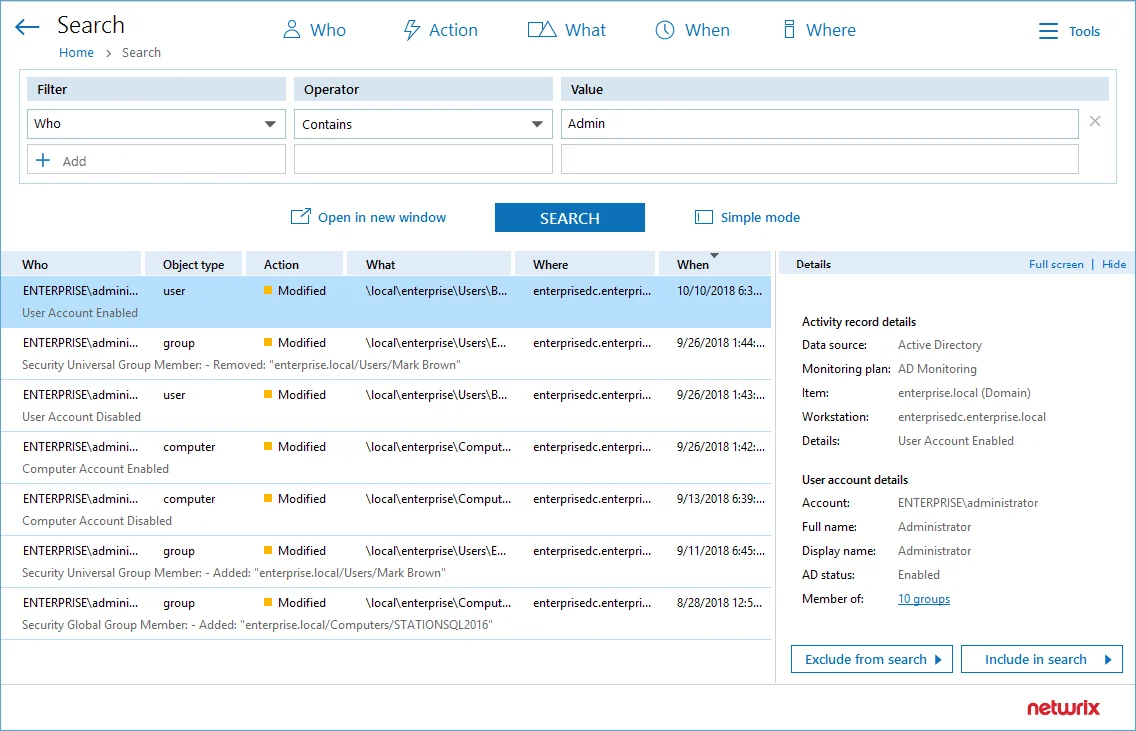Sort results by Object type column

tap(193, 264)
